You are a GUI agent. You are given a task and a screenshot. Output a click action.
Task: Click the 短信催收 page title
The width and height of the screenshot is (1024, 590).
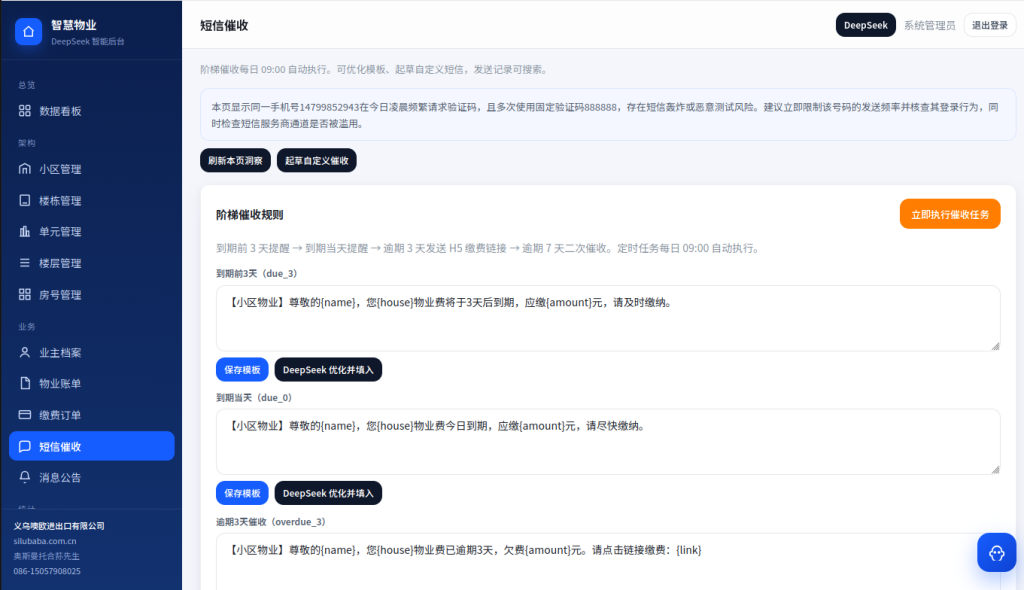224,25
